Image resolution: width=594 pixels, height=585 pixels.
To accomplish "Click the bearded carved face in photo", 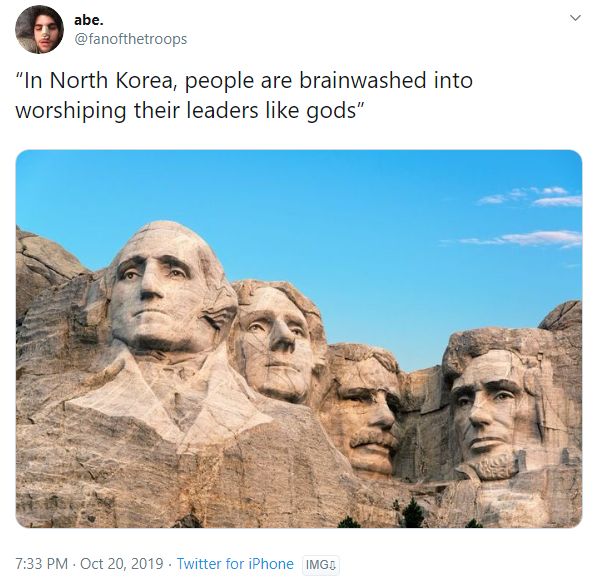I will 492,415.
